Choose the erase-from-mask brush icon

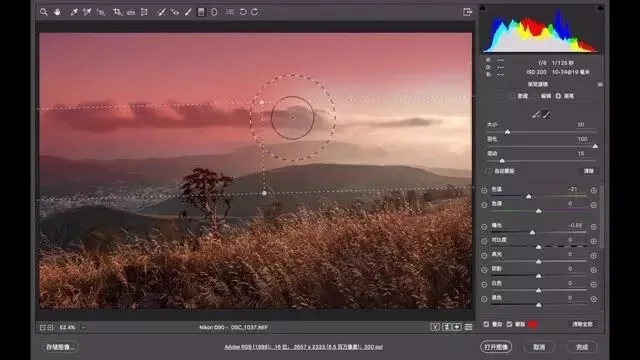[547, 115]
